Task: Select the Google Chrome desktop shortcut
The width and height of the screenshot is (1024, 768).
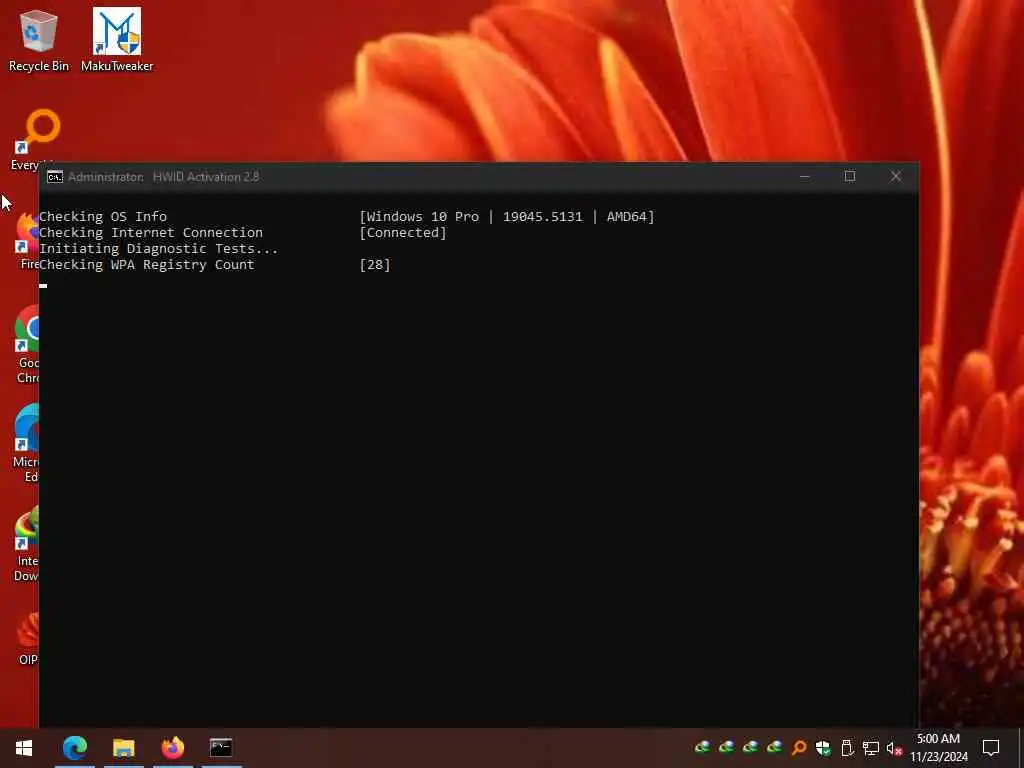Action: [27, 344]
